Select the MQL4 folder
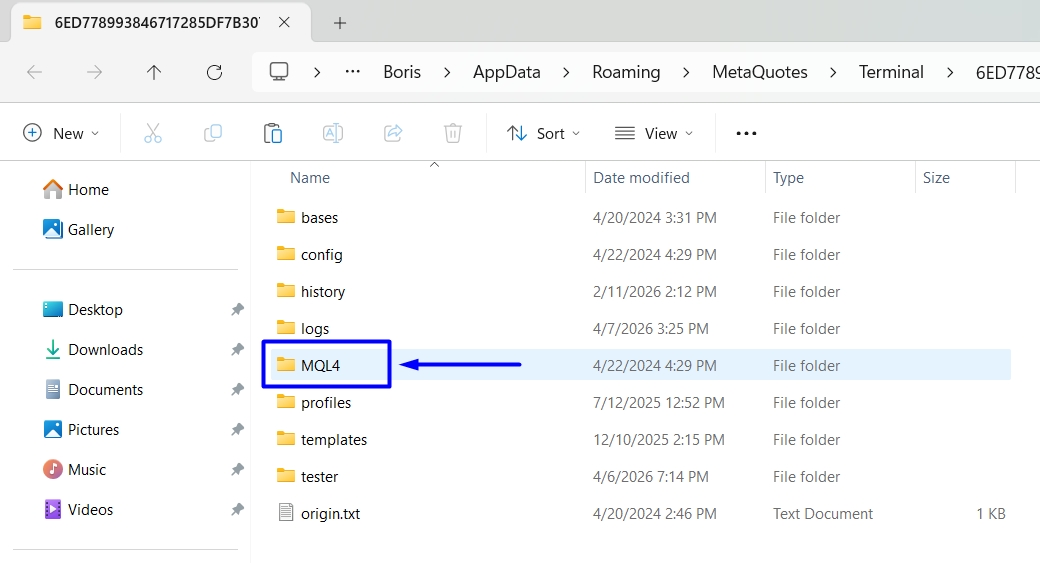 [x=320, y=366]
